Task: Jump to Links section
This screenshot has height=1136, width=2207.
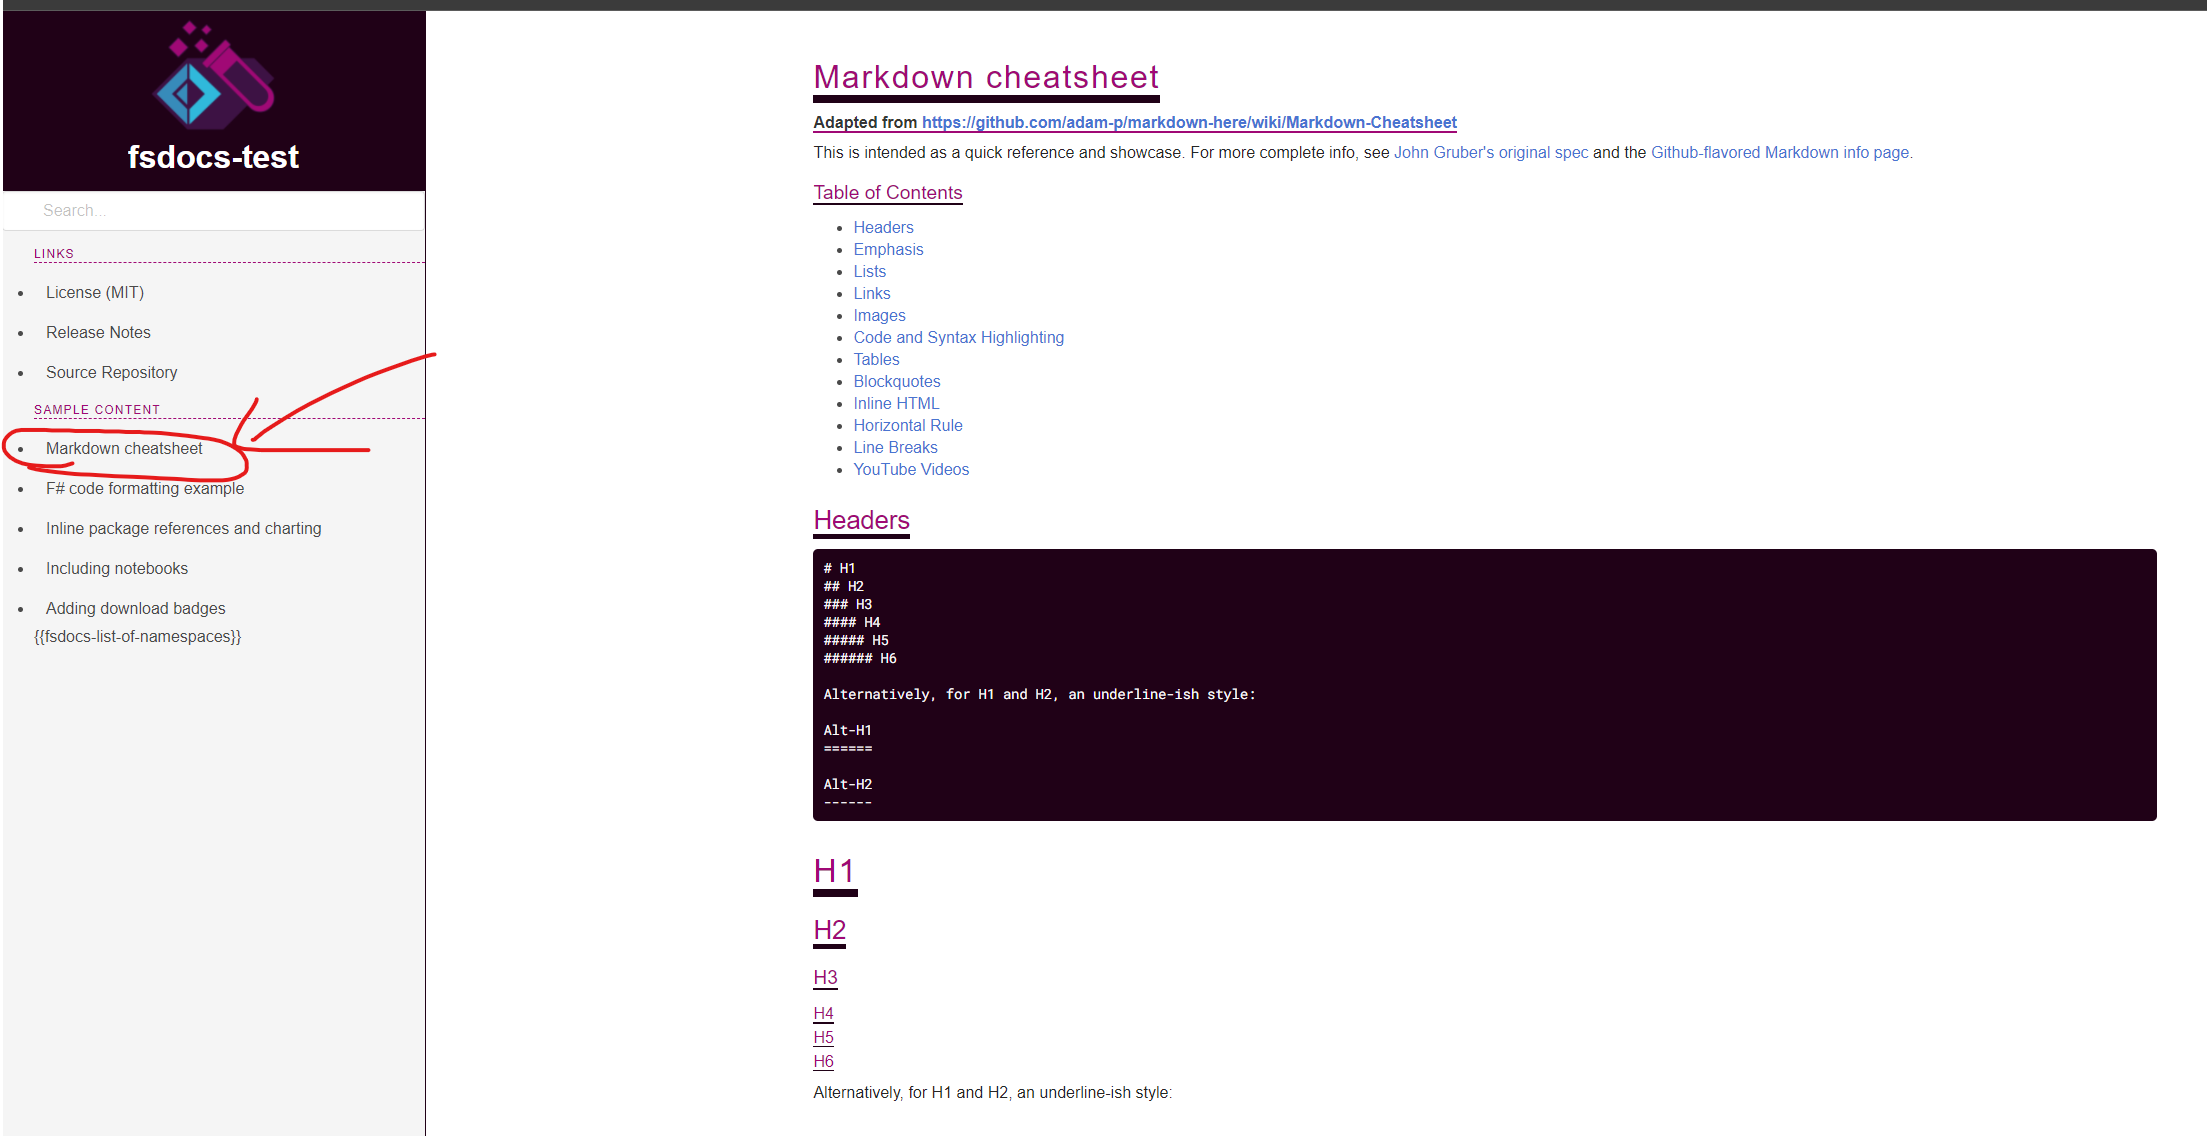Action: click(871, 293)
